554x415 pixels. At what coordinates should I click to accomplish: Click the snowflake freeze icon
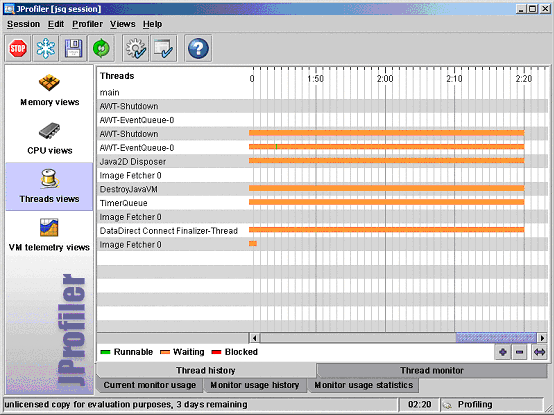coord(46,48)
